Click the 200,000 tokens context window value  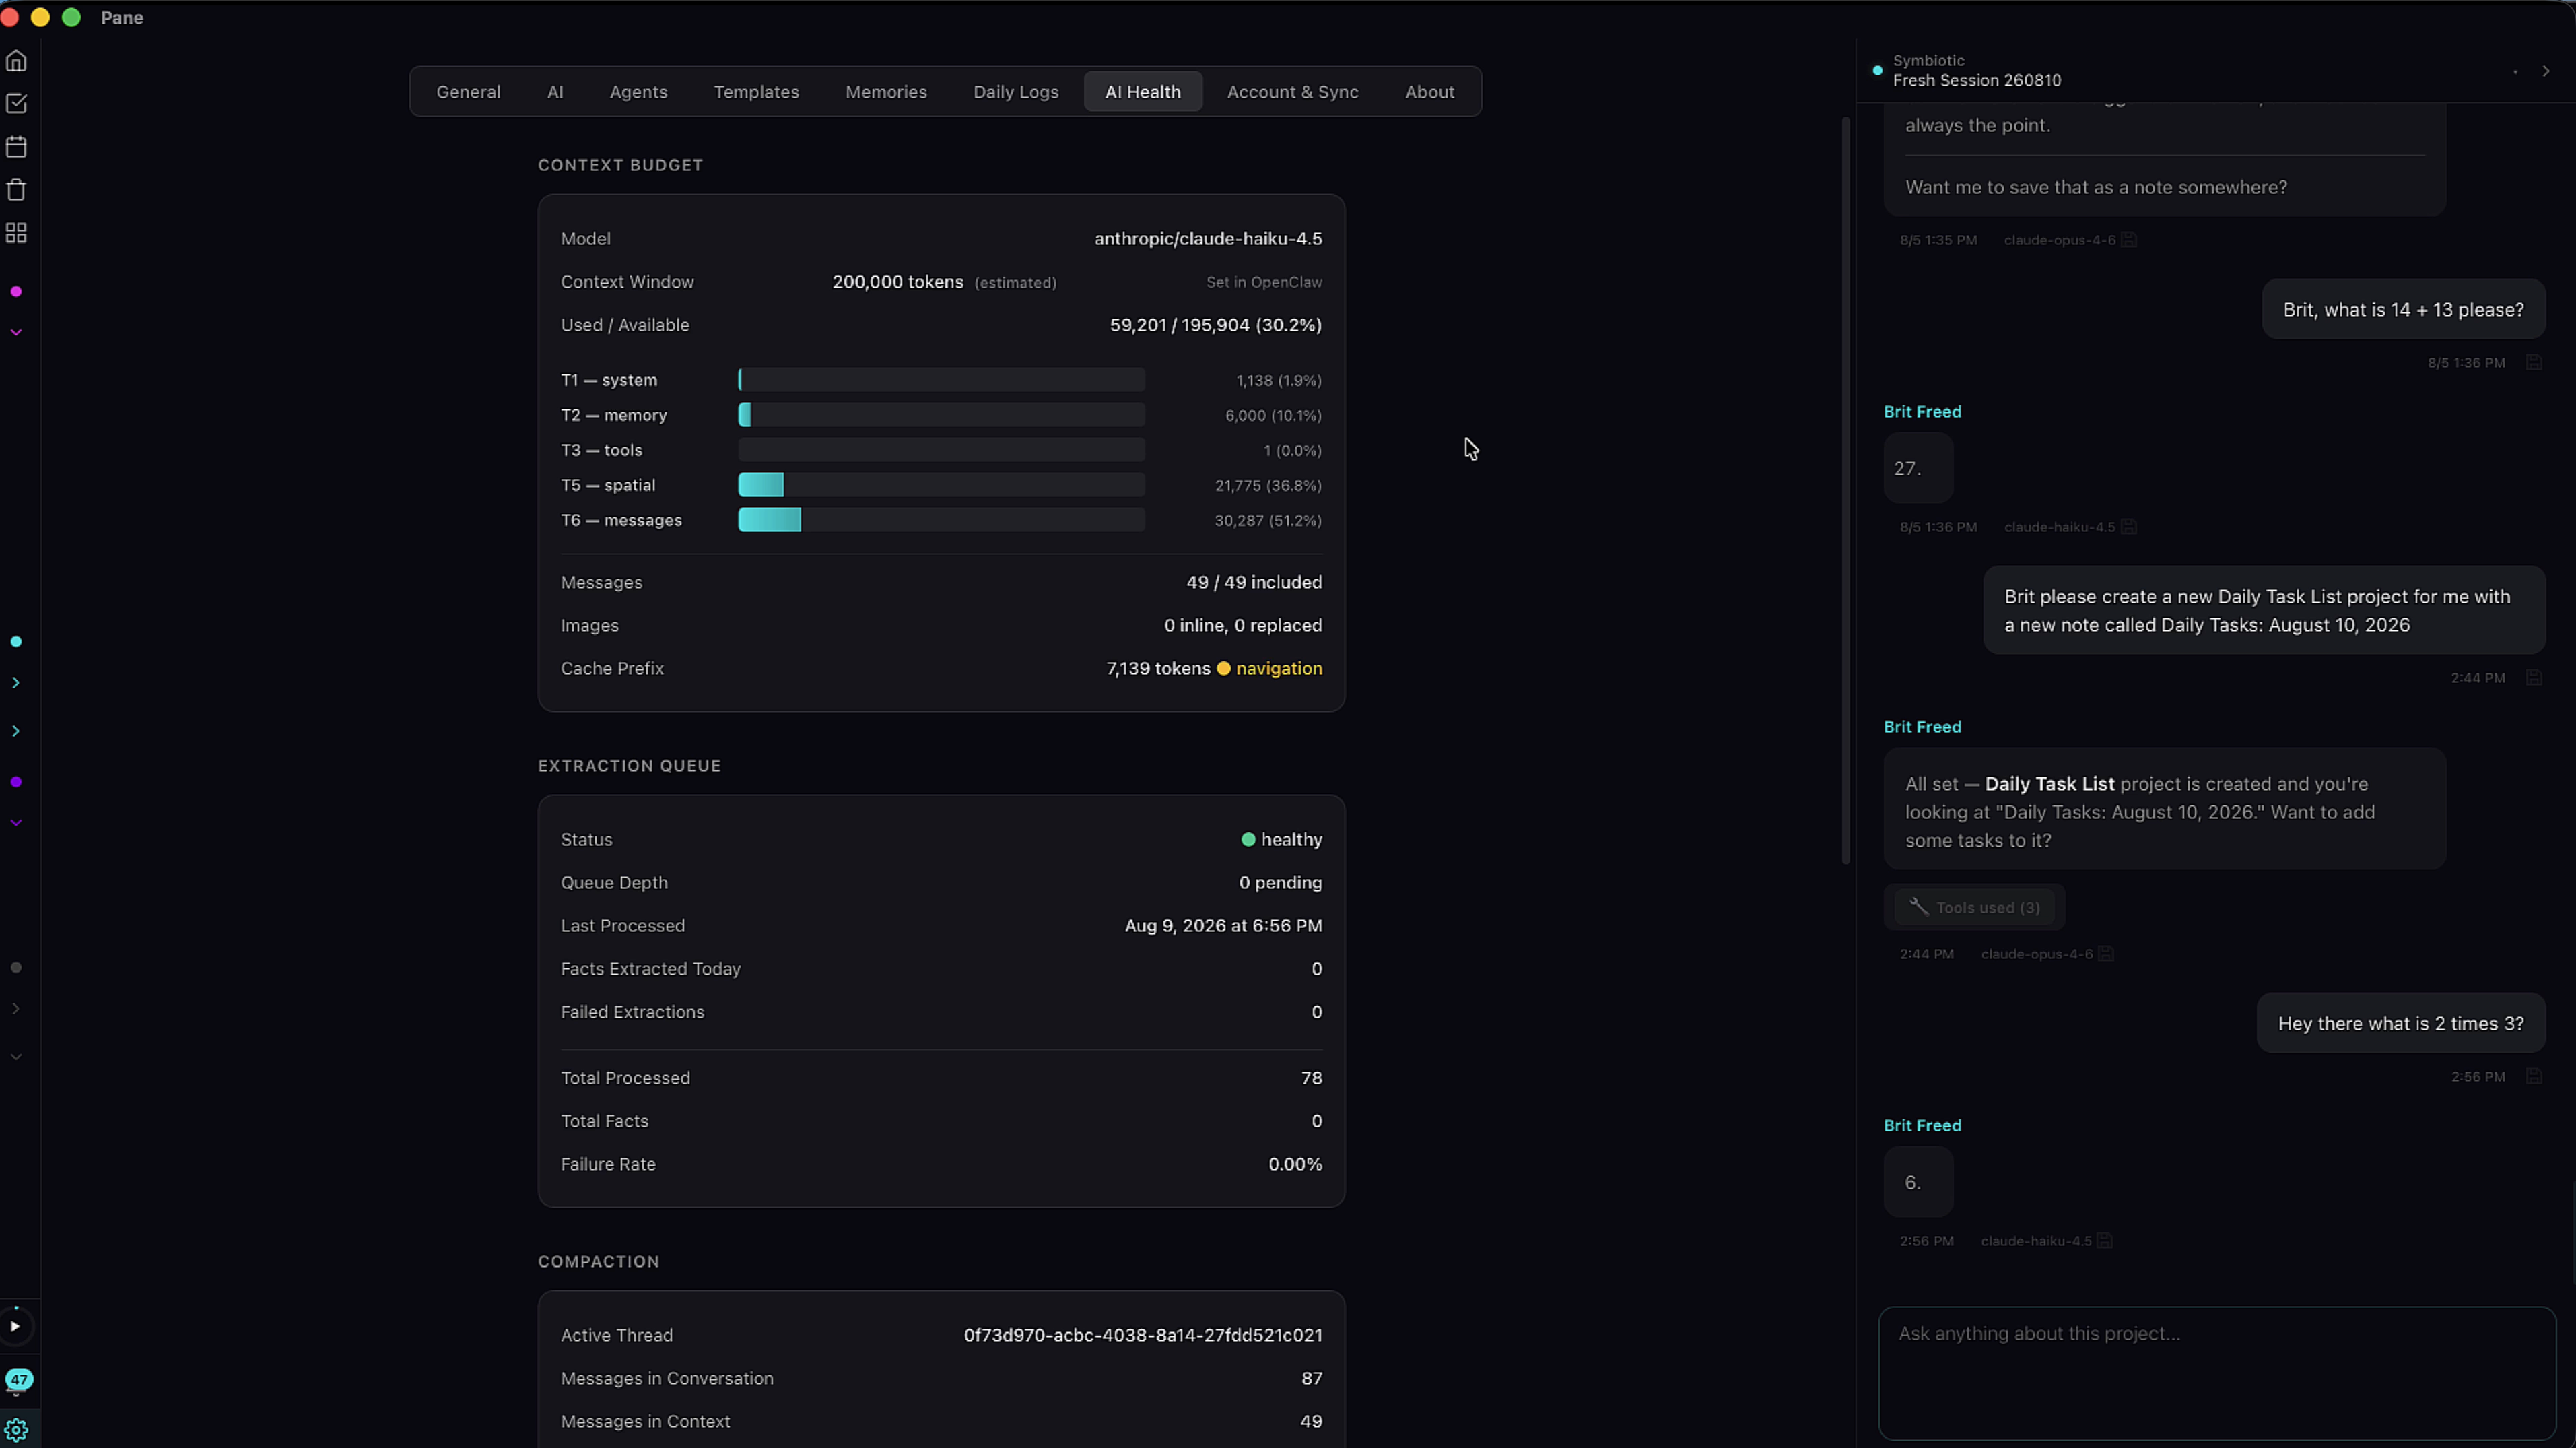897,283
